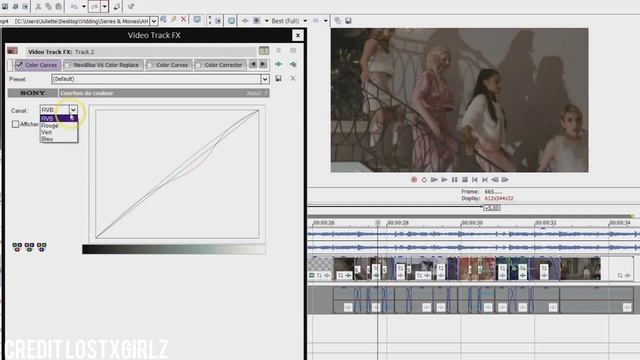Viewport: 640px width, 360px height.
Task: Choose Vert from the Canal list
Action: pyautogui.click(x=59, y=132)
